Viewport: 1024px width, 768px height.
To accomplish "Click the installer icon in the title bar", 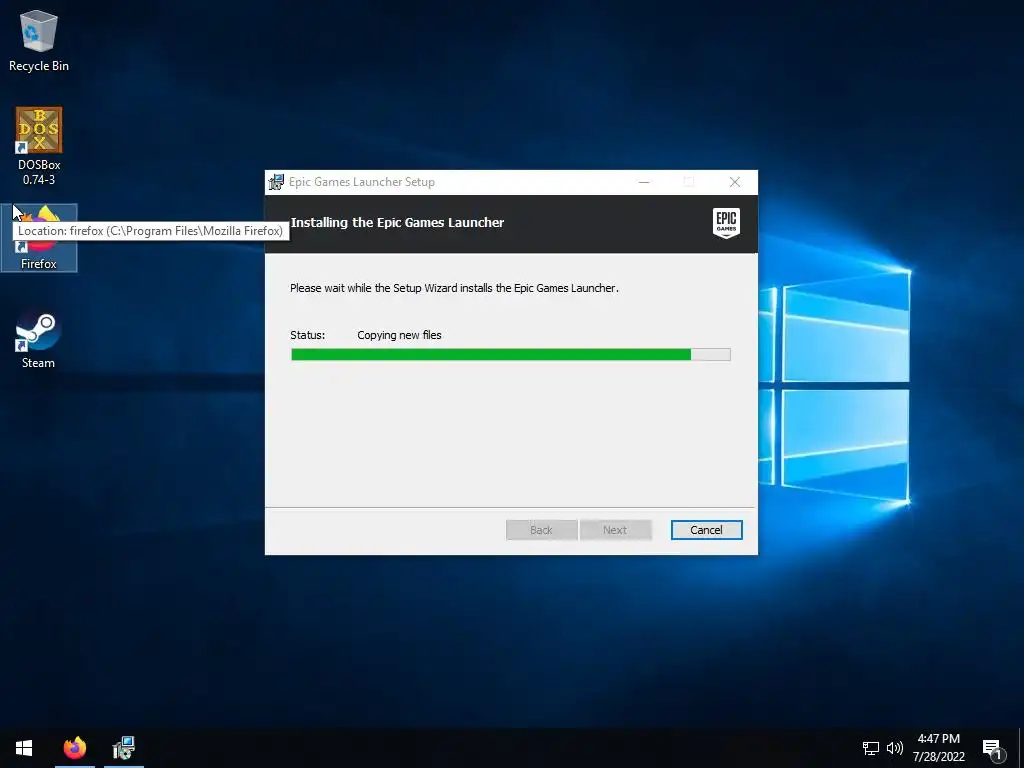I will pos(276,182).
